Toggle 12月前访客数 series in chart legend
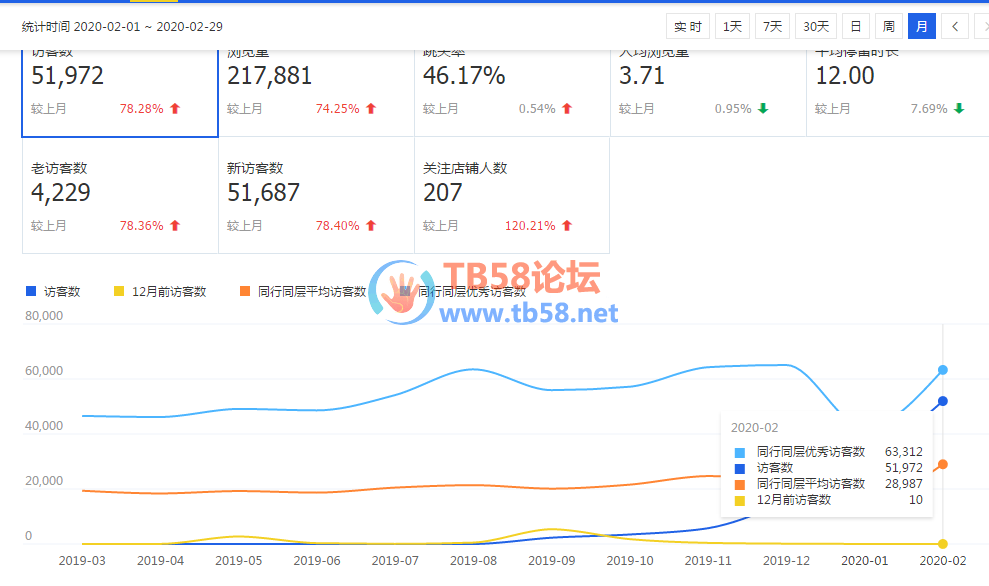 pos(168,292)
